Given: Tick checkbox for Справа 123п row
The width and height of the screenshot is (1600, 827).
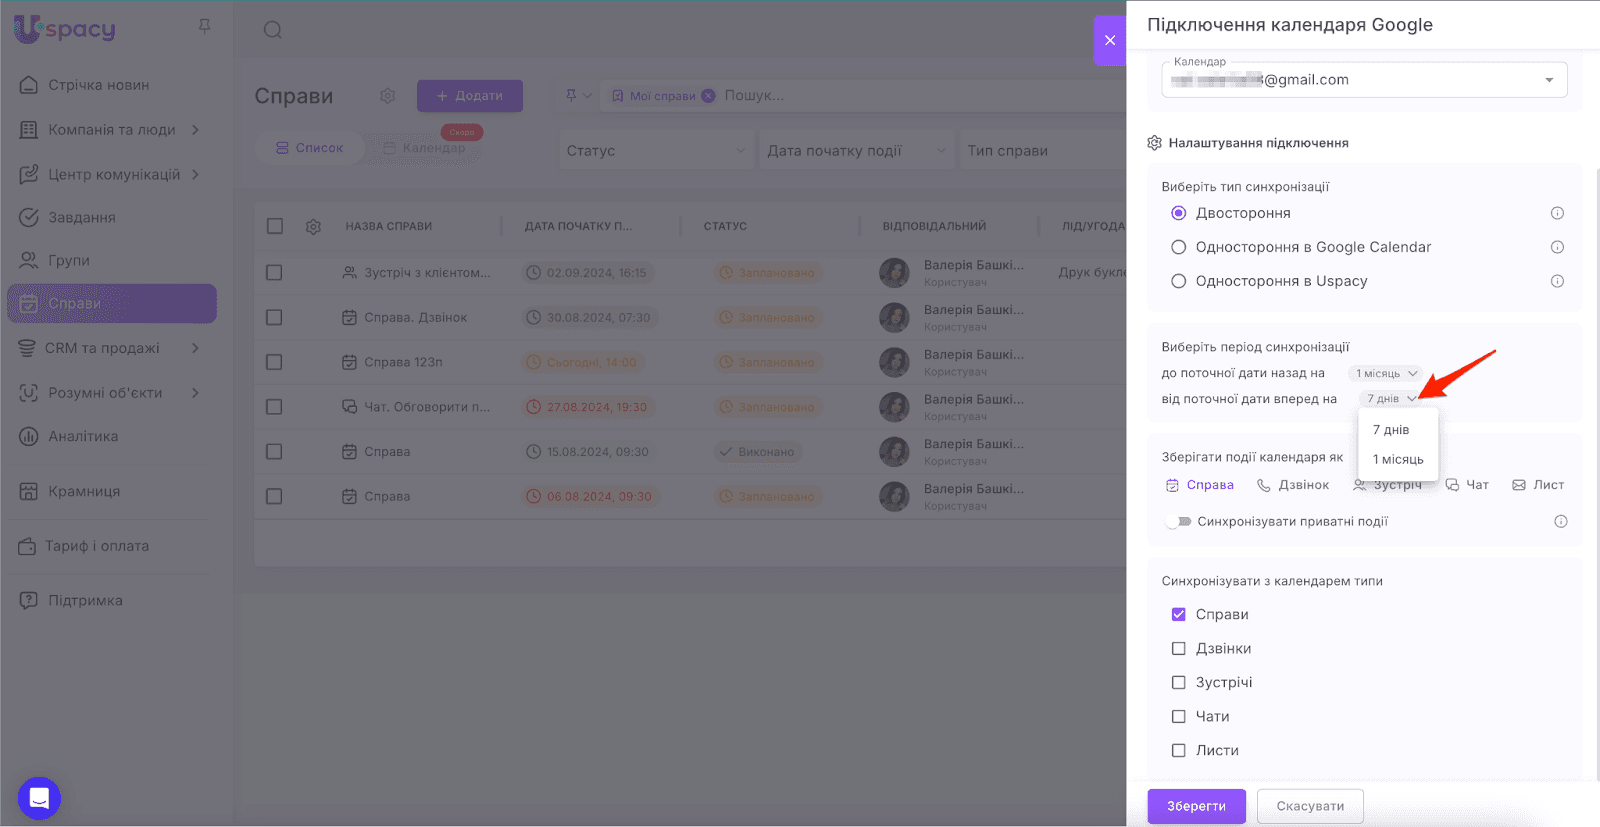Looking at the screenshot, I should (x=274, y=362).
